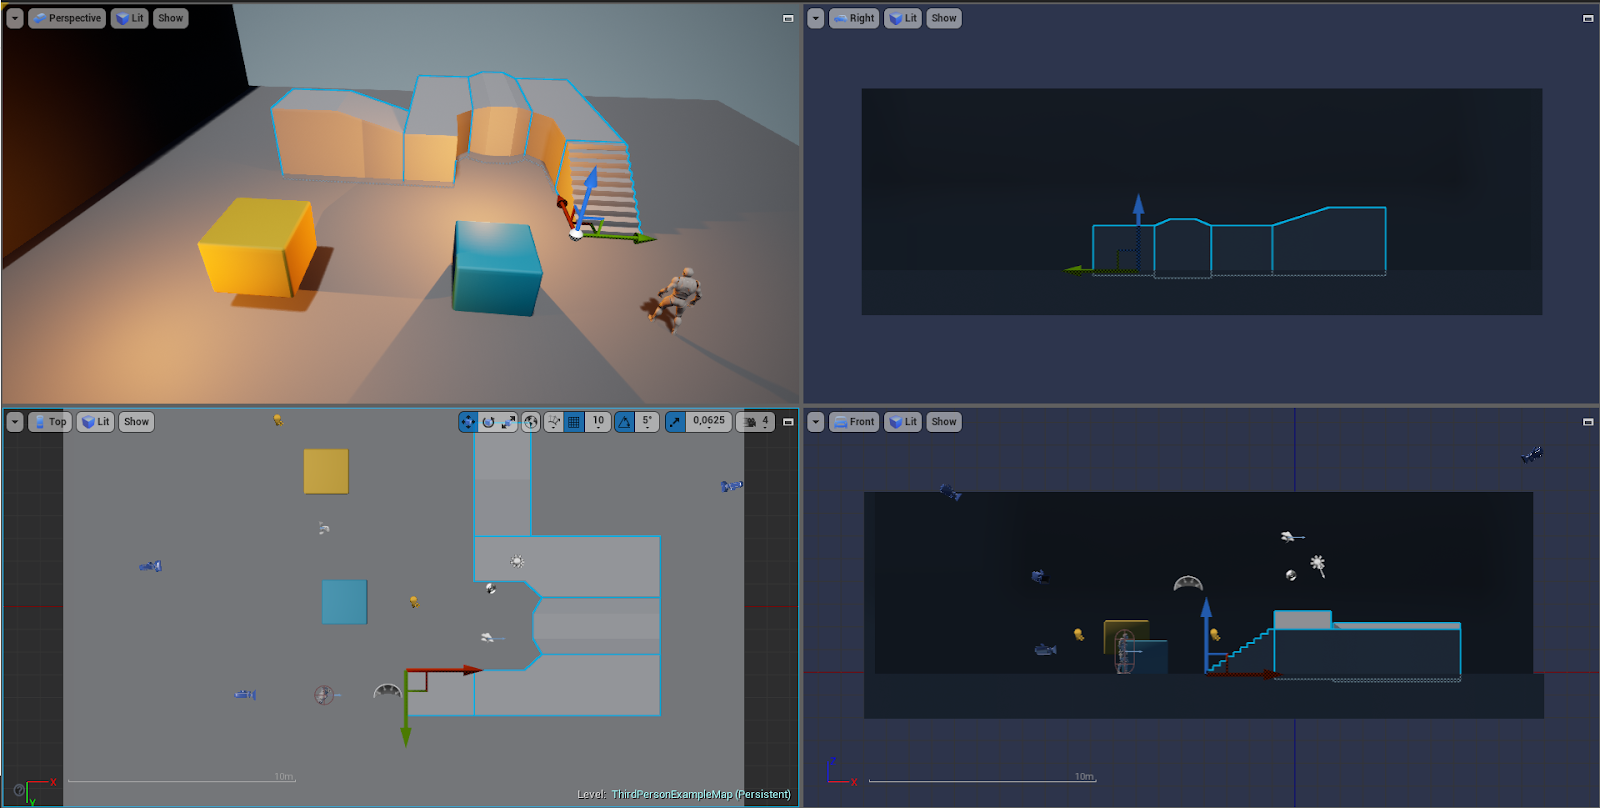This screenshot has height=808, width=1600.
Task: Select the player start capsule in Front viewport
Action: point(1125,651)
